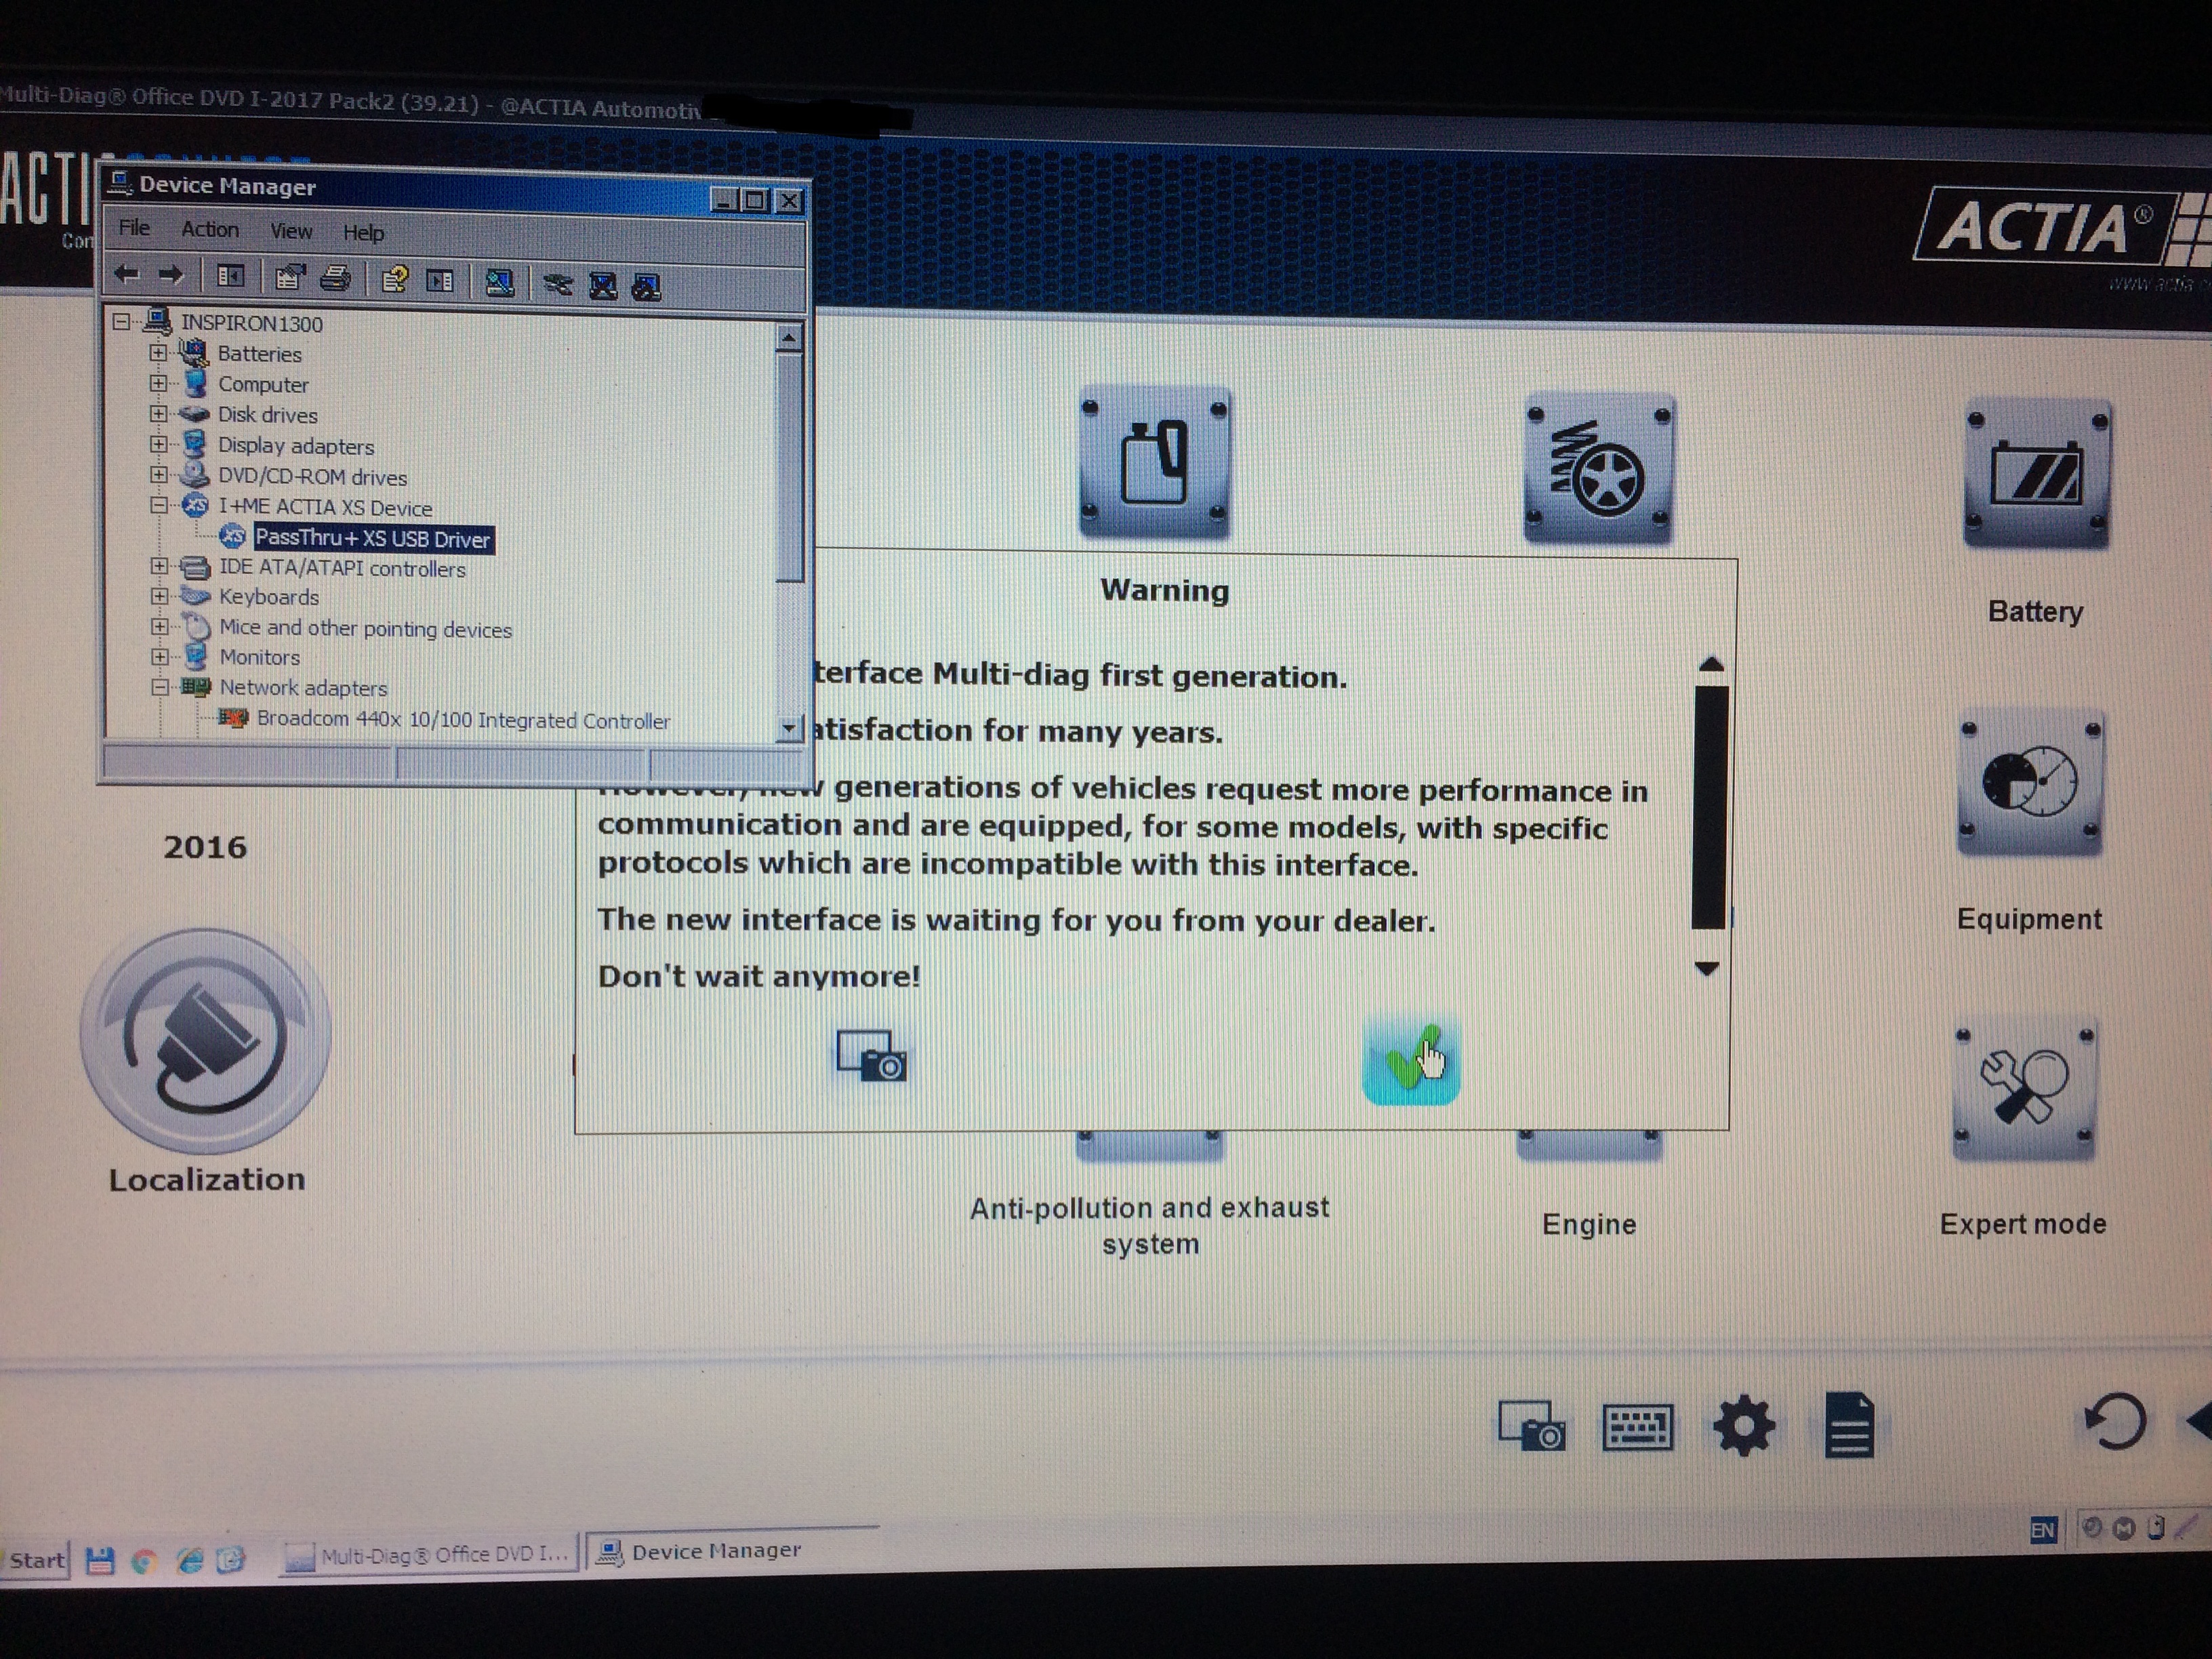Collapse the Network adapters tree node
Screen dimensions: 2212x1659
160,687
